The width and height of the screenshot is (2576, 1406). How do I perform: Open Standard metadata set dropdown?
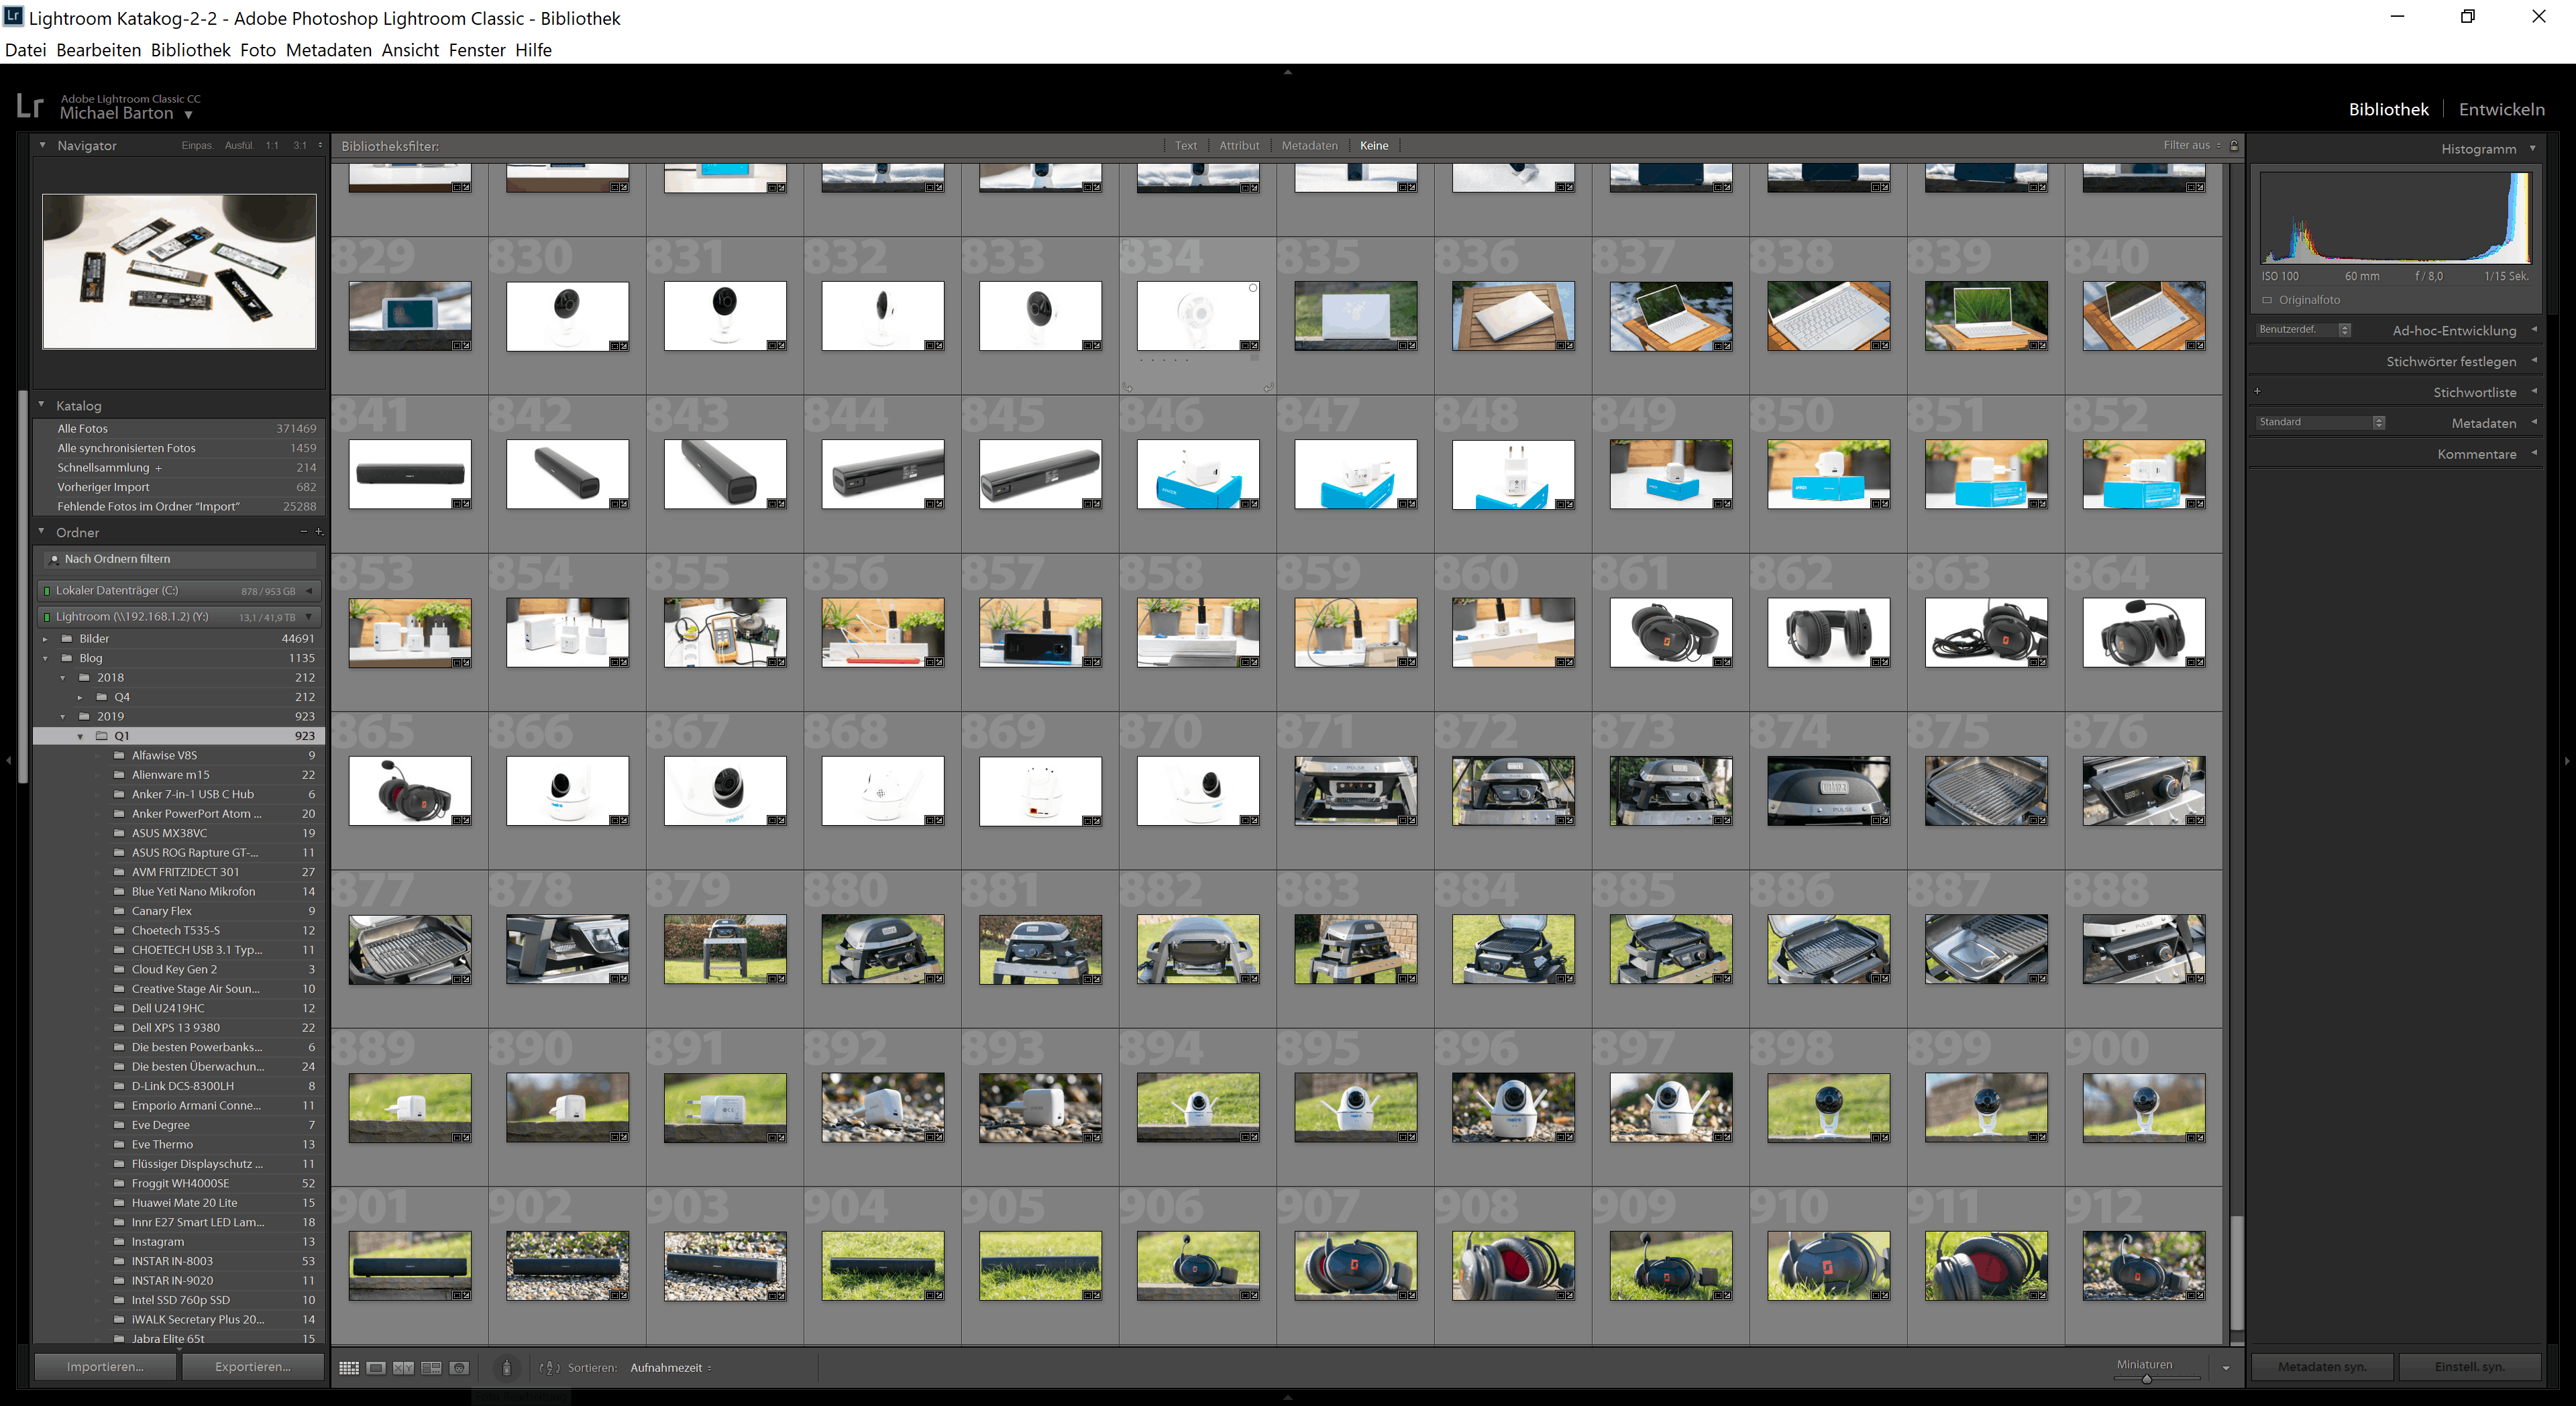pyautogui.click(x=2321, y=422)
